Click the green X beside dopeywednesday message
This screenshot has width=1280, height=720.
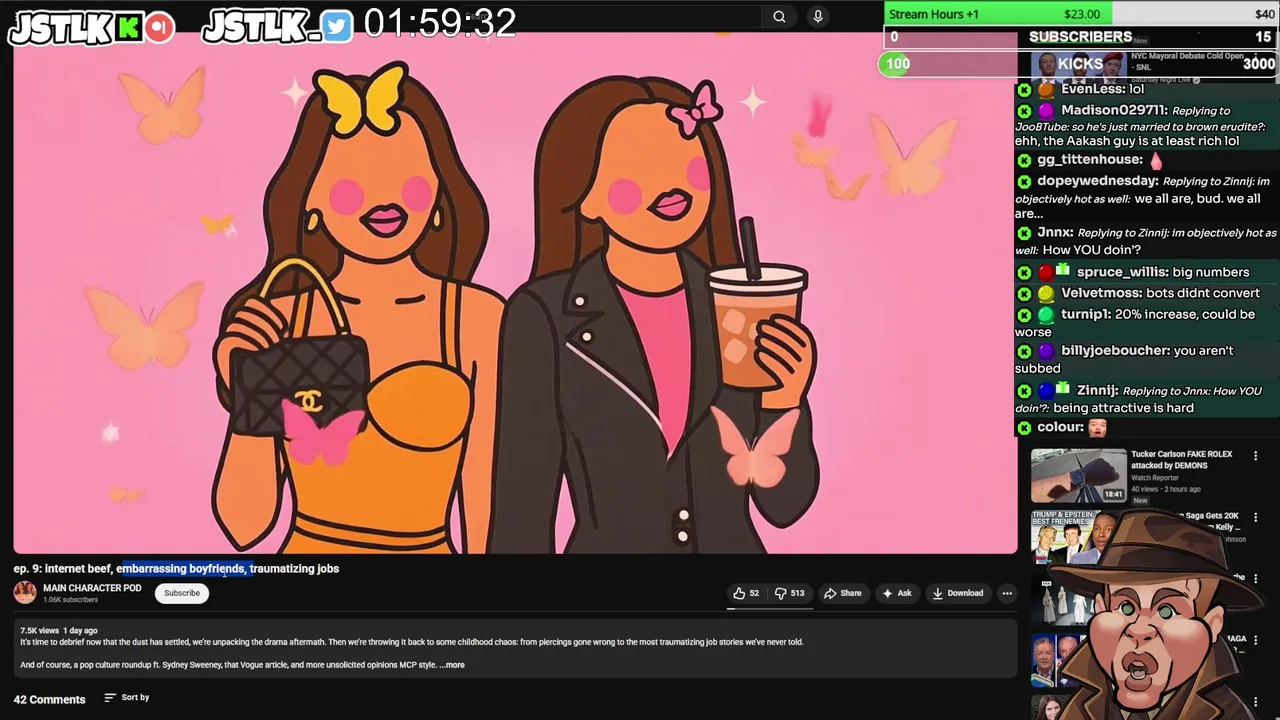[x=1024, y=182]
